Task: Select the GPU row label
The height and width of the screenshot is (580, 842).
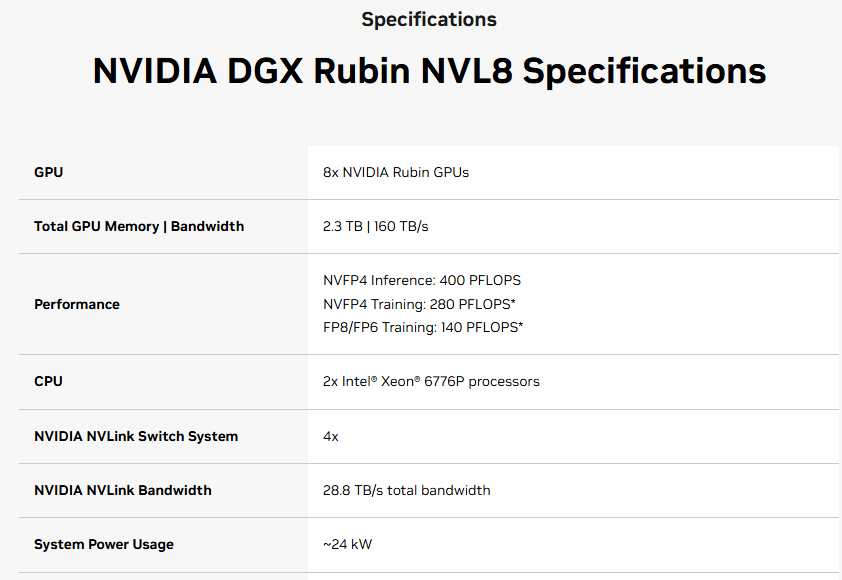Action: tap(48, 172)
